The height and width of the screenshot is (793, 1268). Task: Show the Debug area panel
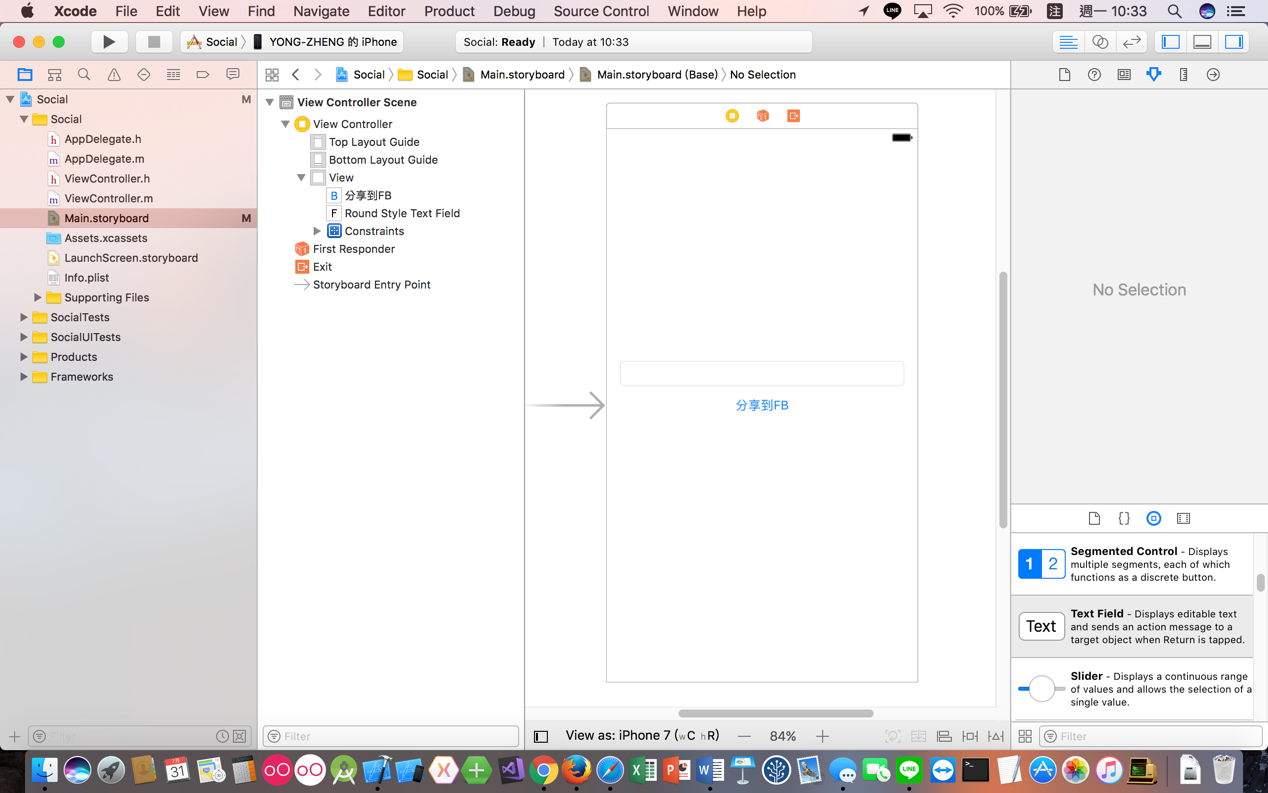[1204, 41]
